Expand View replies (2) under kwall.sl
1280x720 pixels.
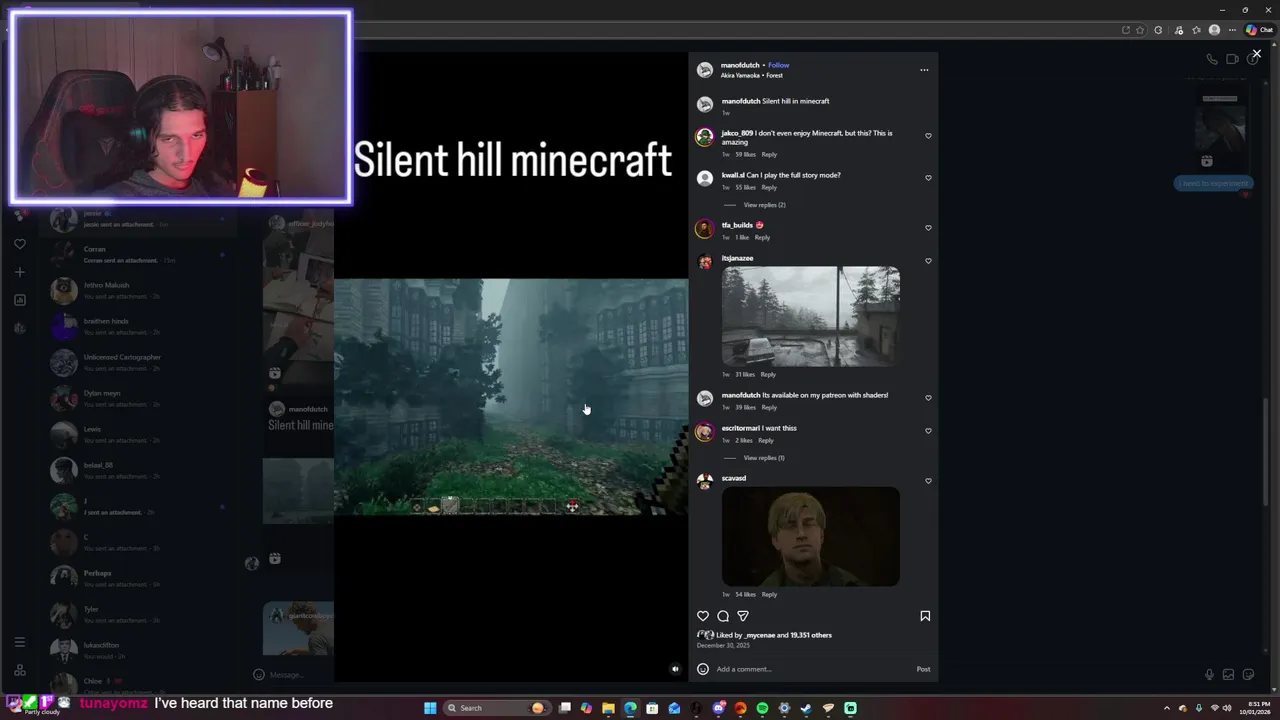click(x=764, y=205)
